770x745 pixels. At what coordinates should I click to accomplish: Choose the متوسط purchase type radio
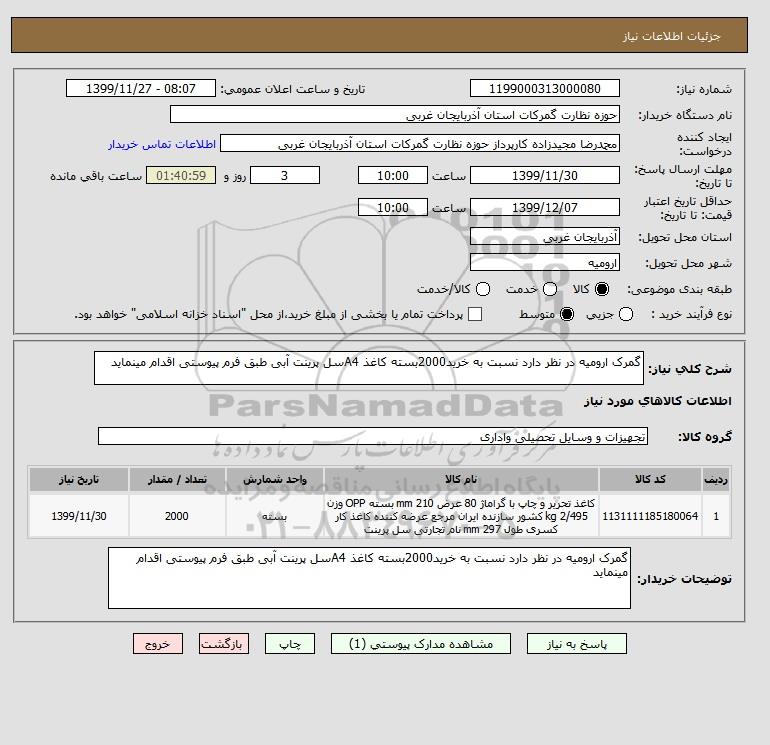[x=567, y=314]
